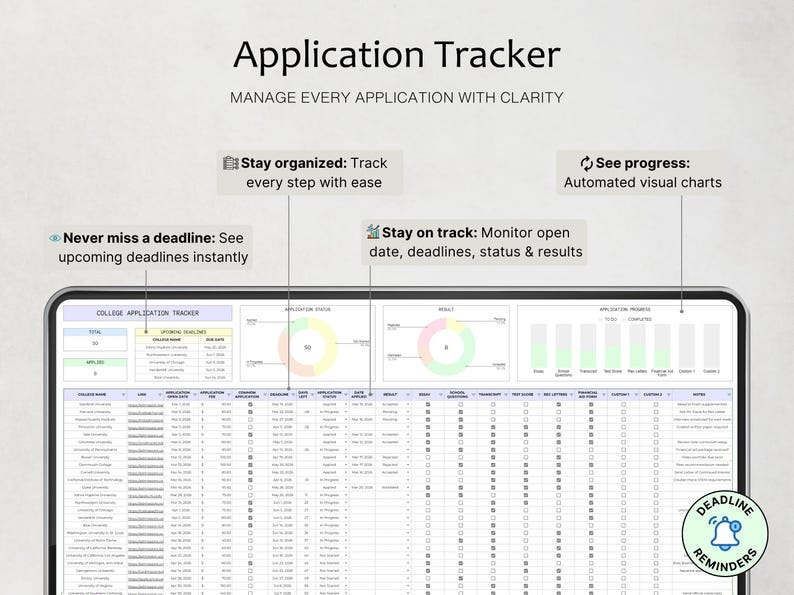Toggle Massachusetts Institute Common Application checkbox

pyautogui.click(x=250, y=419)
